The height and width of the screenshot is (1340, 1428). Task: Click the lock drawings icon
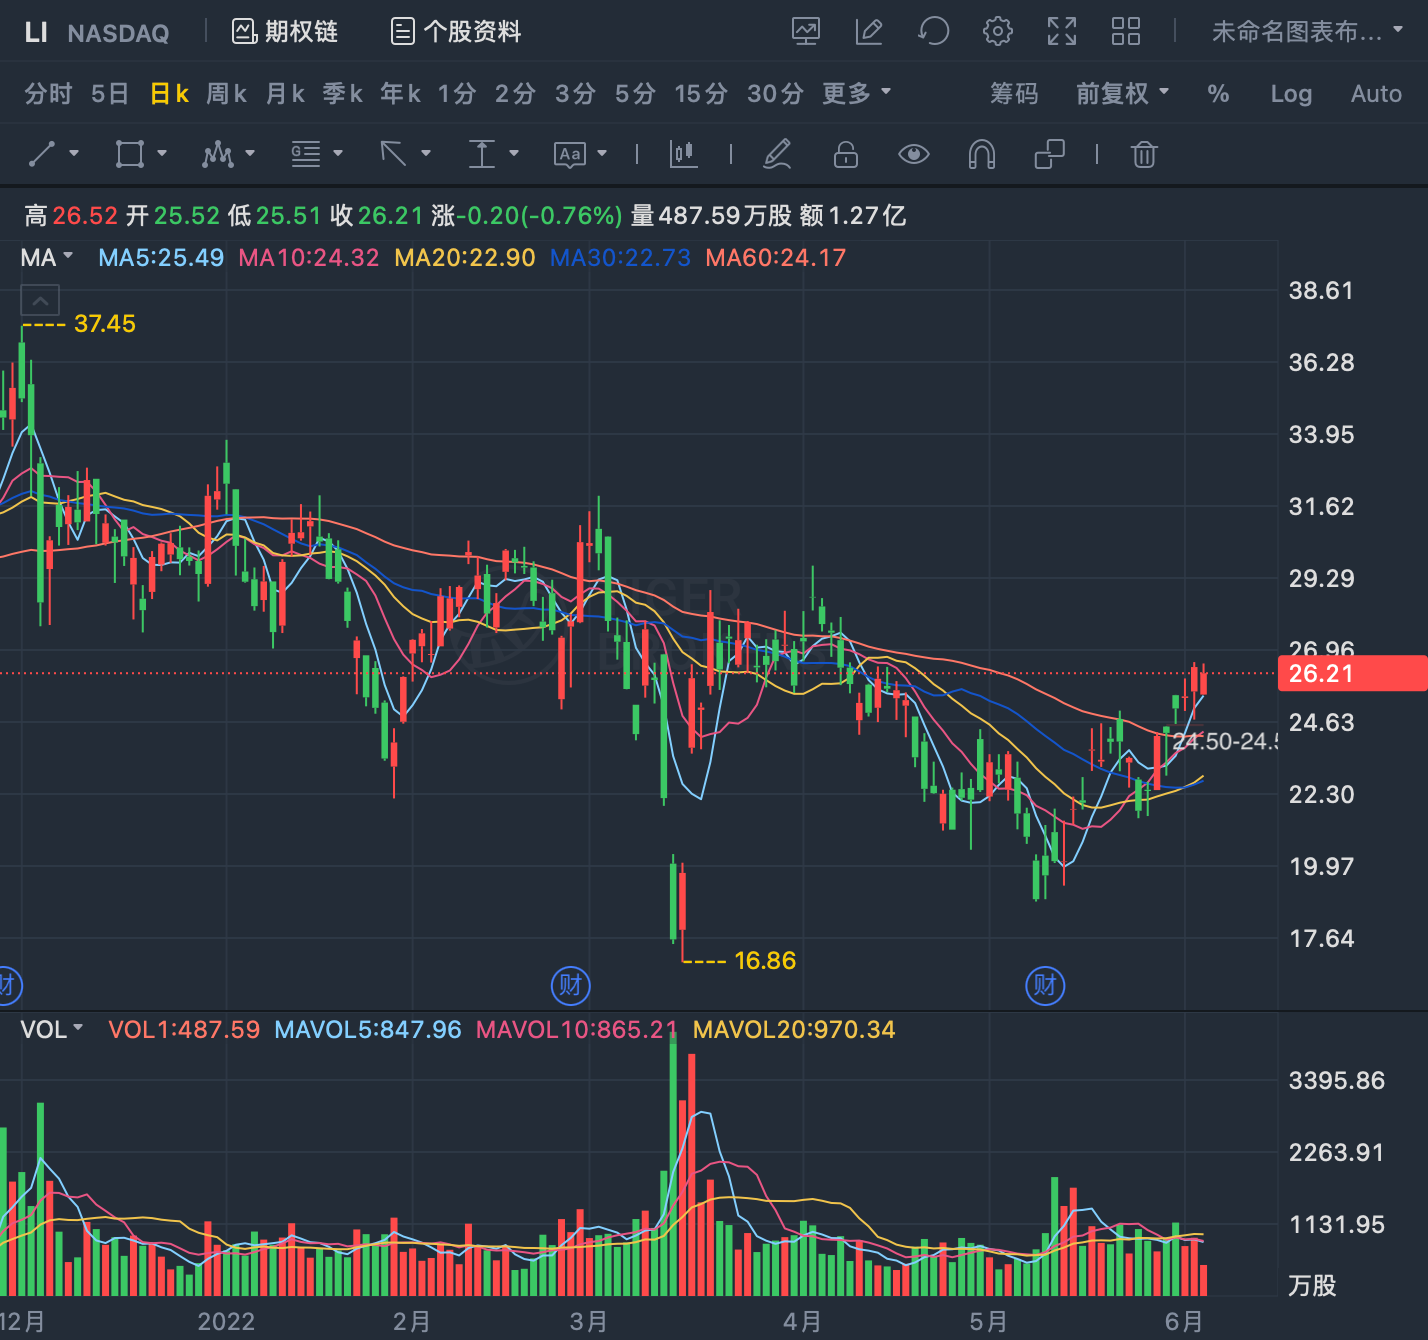(846, 154)
